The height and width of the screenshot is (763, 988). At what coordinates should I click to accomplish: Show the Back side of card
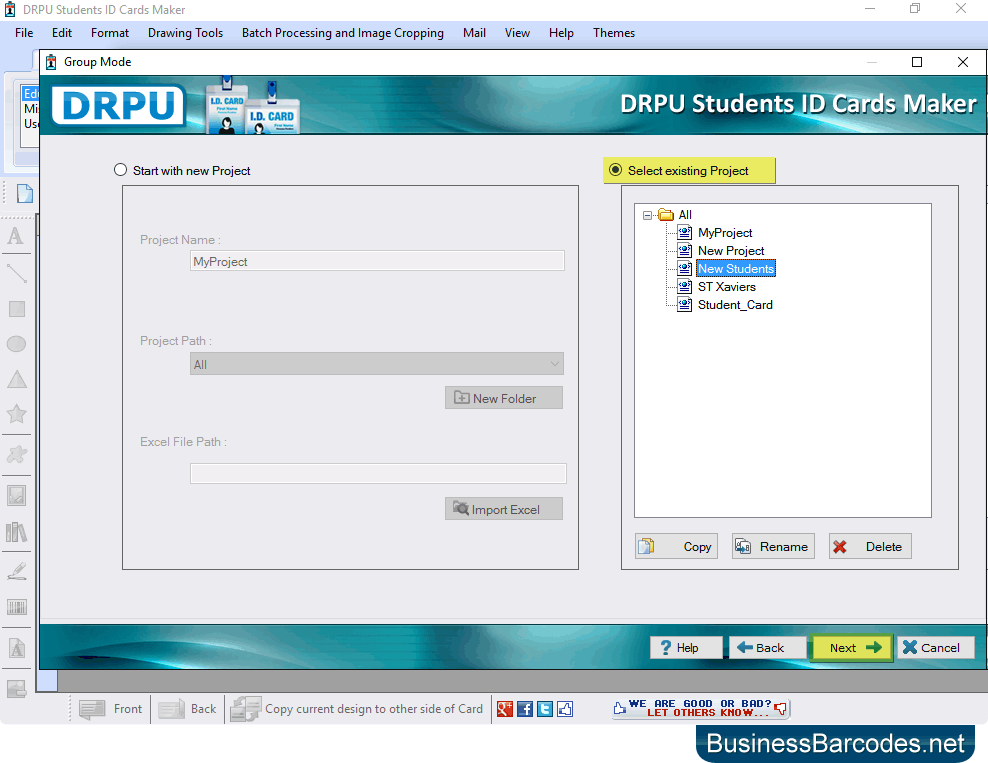pos(187,709)
